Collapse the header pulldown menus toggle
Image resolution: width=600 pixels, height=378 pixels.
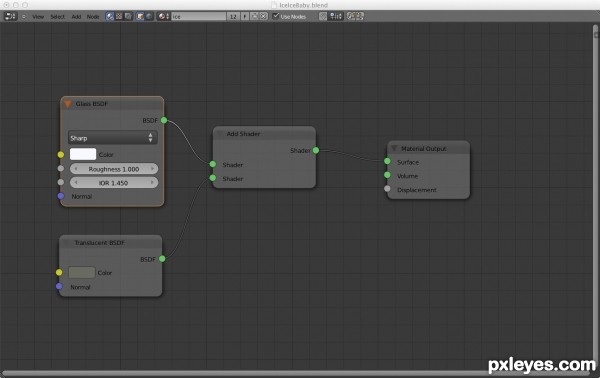point(24,16)
